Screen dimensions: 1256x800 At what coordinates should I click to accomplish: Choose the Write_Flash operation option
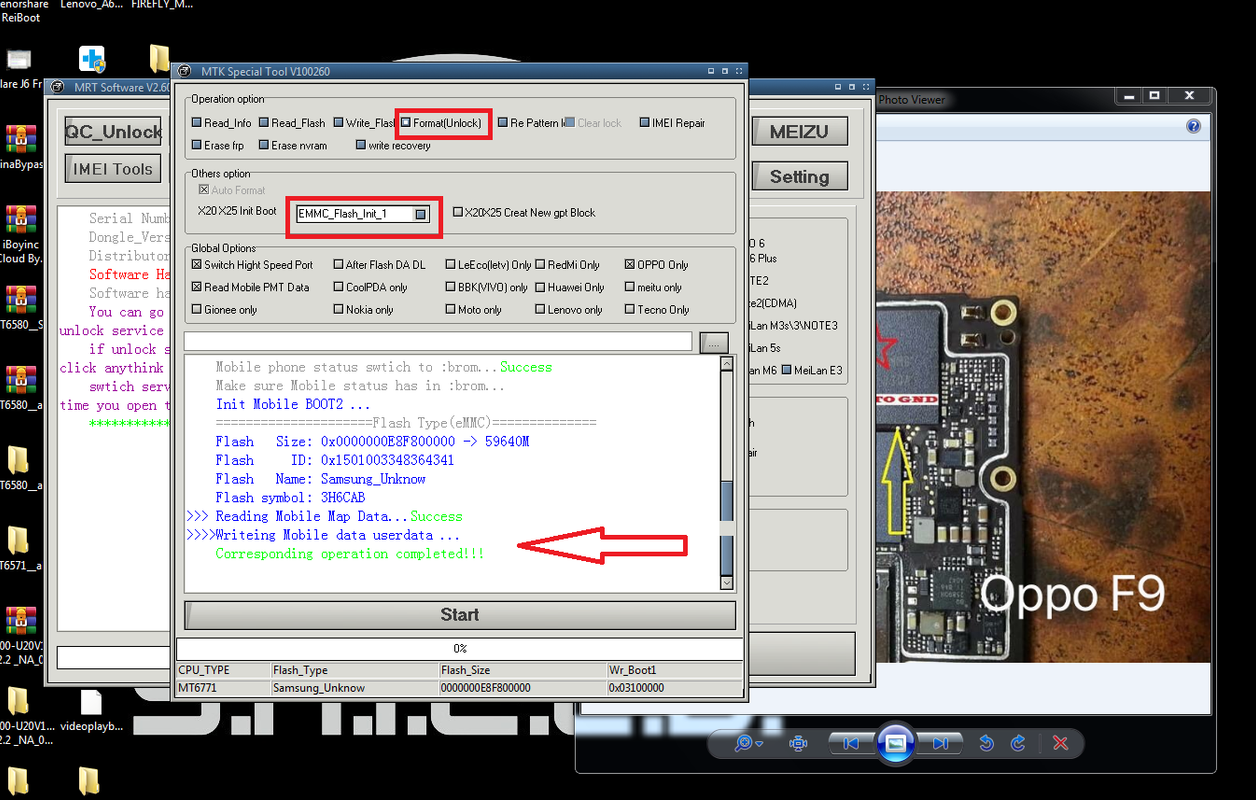(339, 123)
